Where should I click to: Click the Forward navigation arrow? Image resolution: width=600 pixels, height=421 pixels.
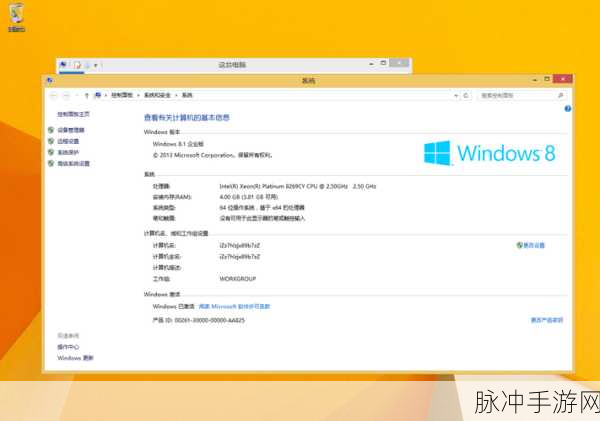(66, 95)
